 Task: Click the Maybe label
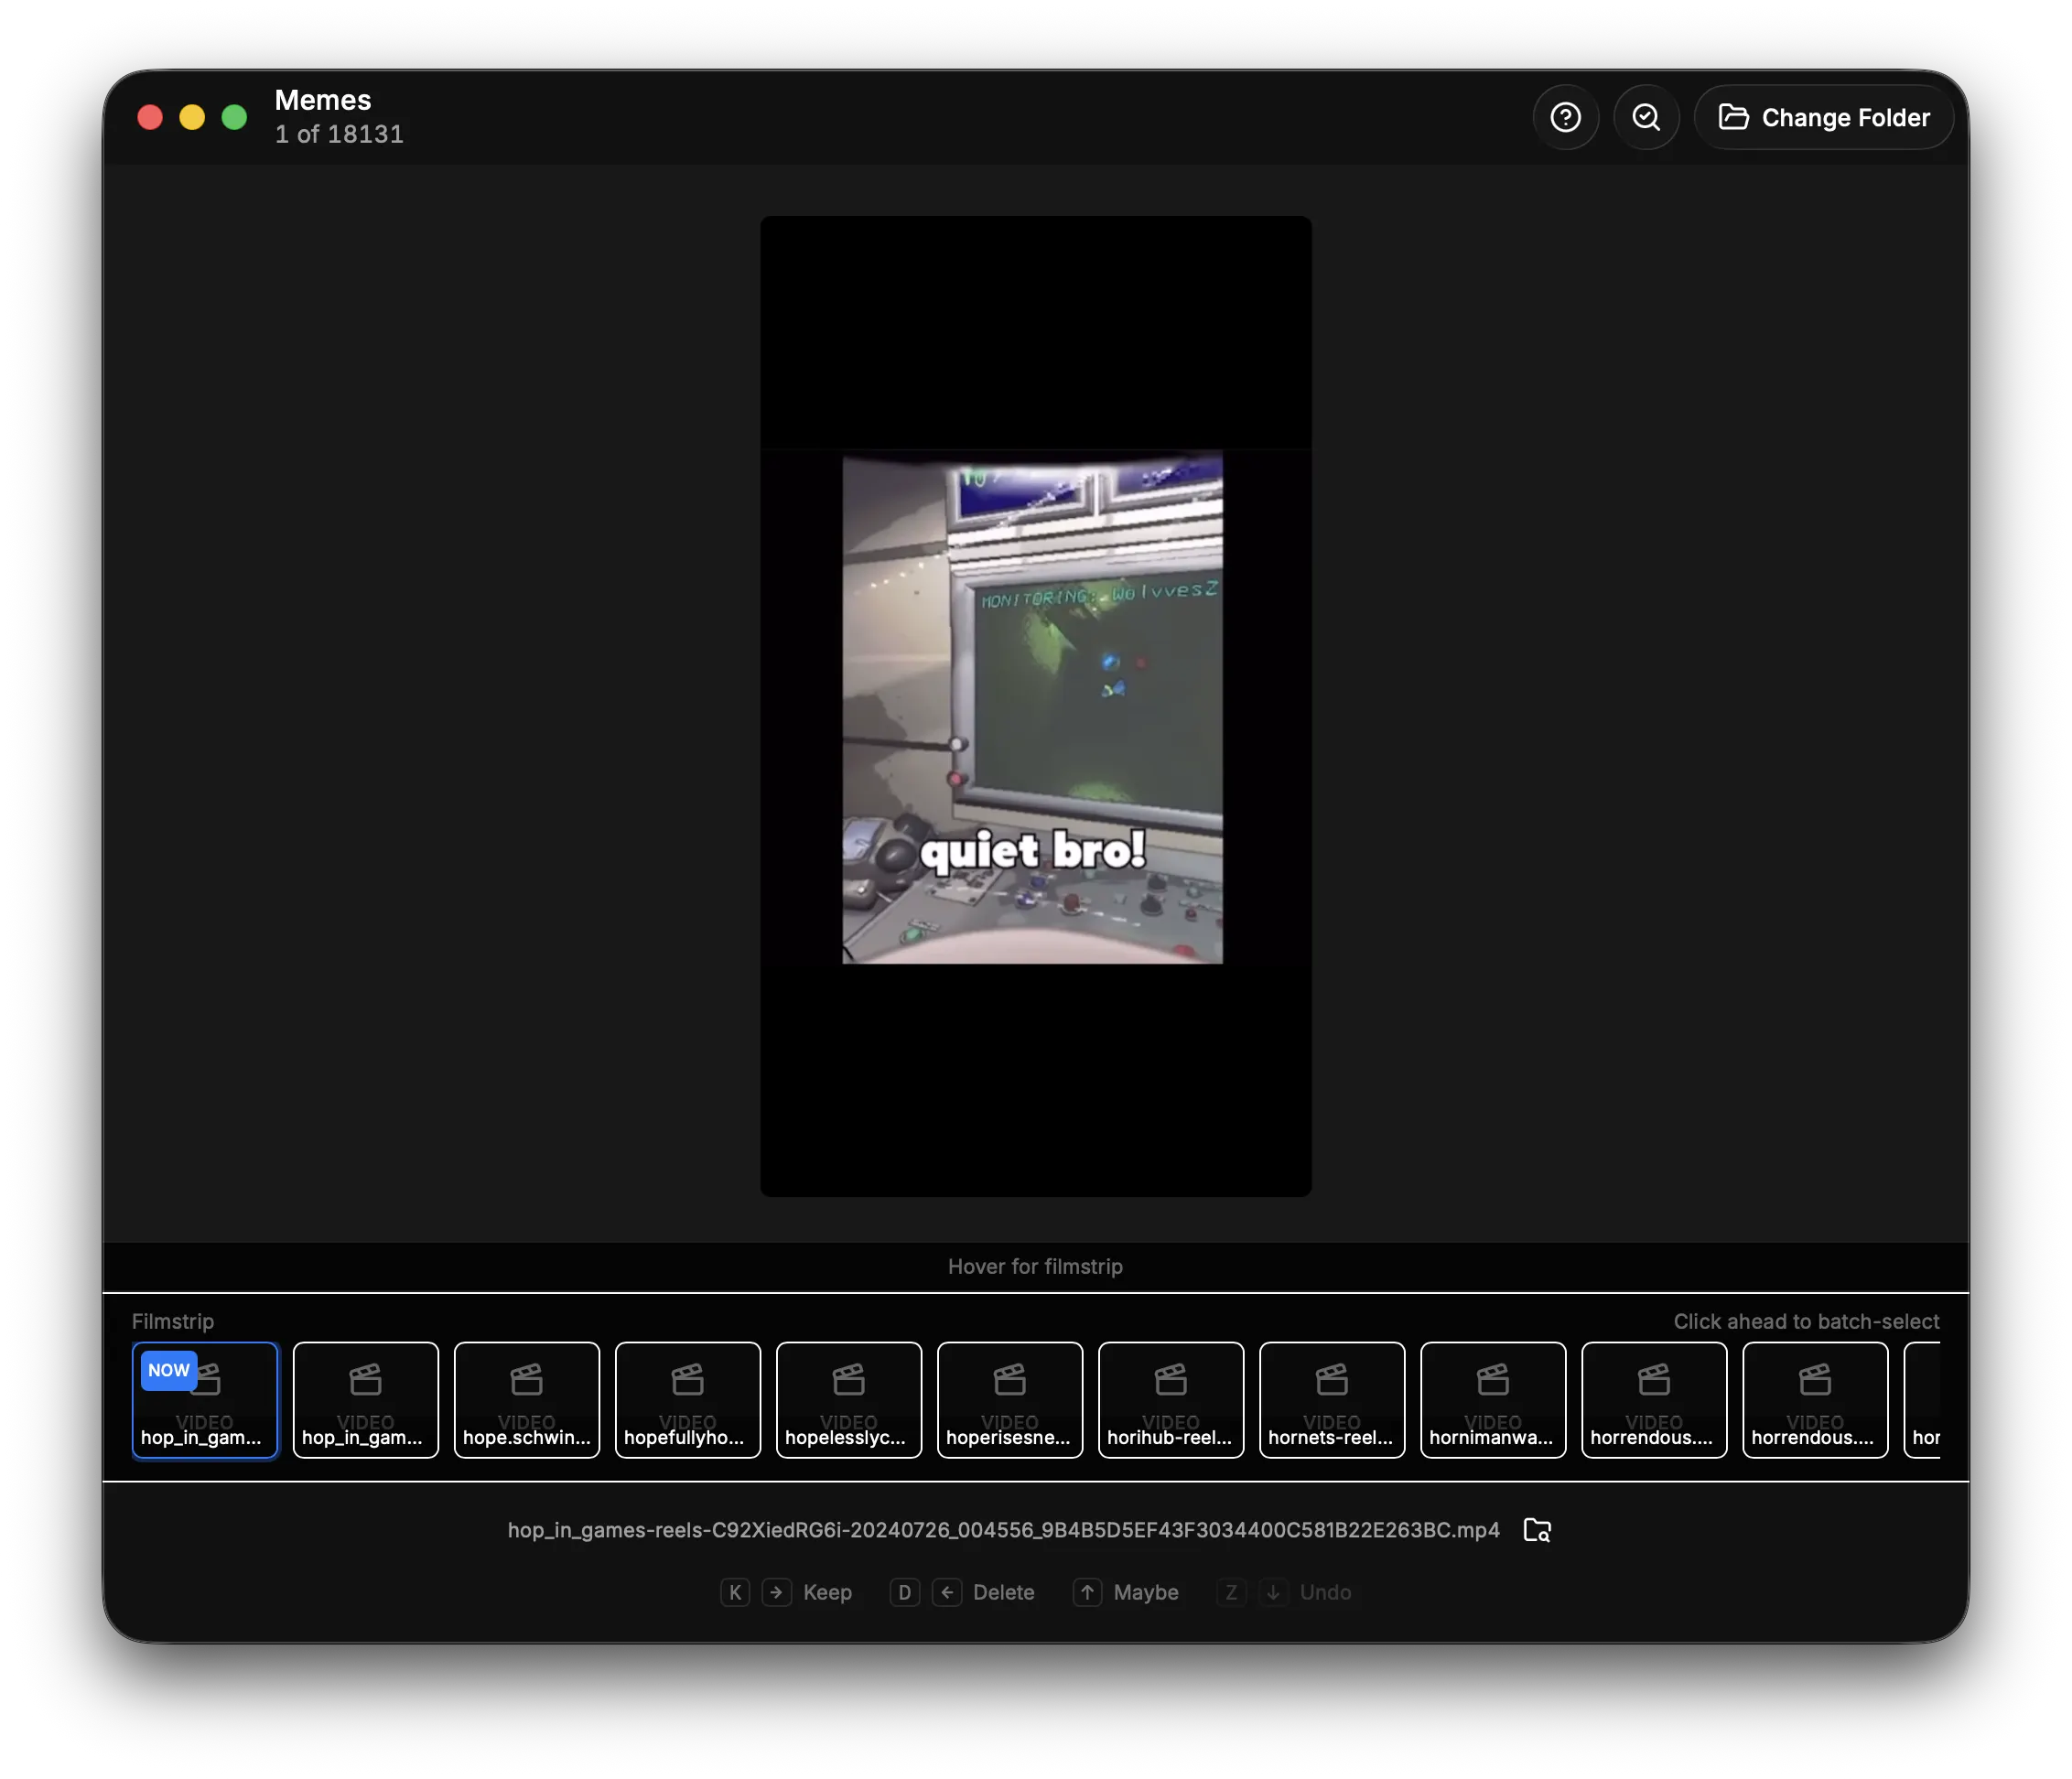click(x=1146, y=1593)
